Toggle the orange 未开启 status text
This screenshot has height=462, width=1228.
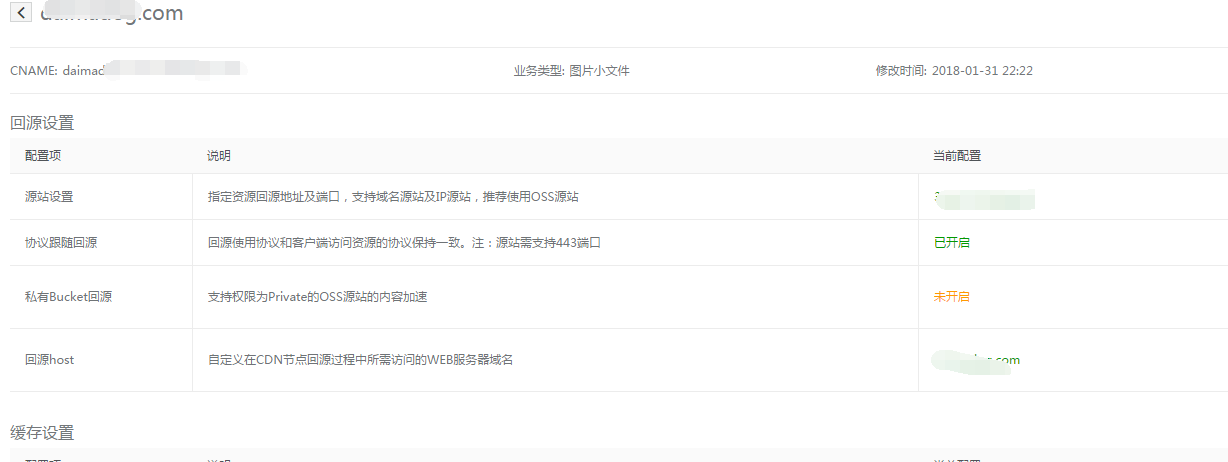click(x=951, y=297)
